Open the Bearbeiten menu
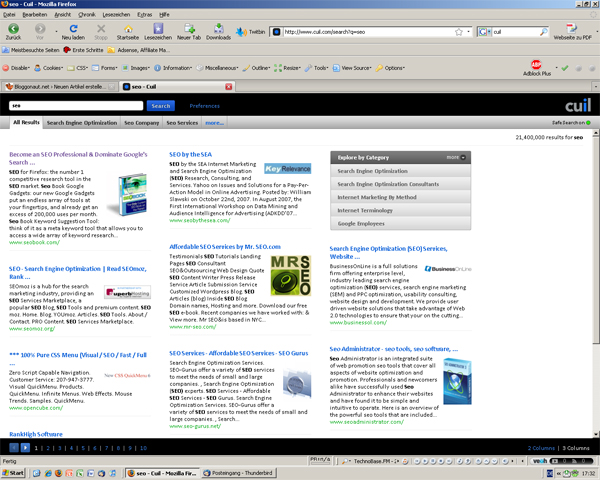 click(34, 15)
